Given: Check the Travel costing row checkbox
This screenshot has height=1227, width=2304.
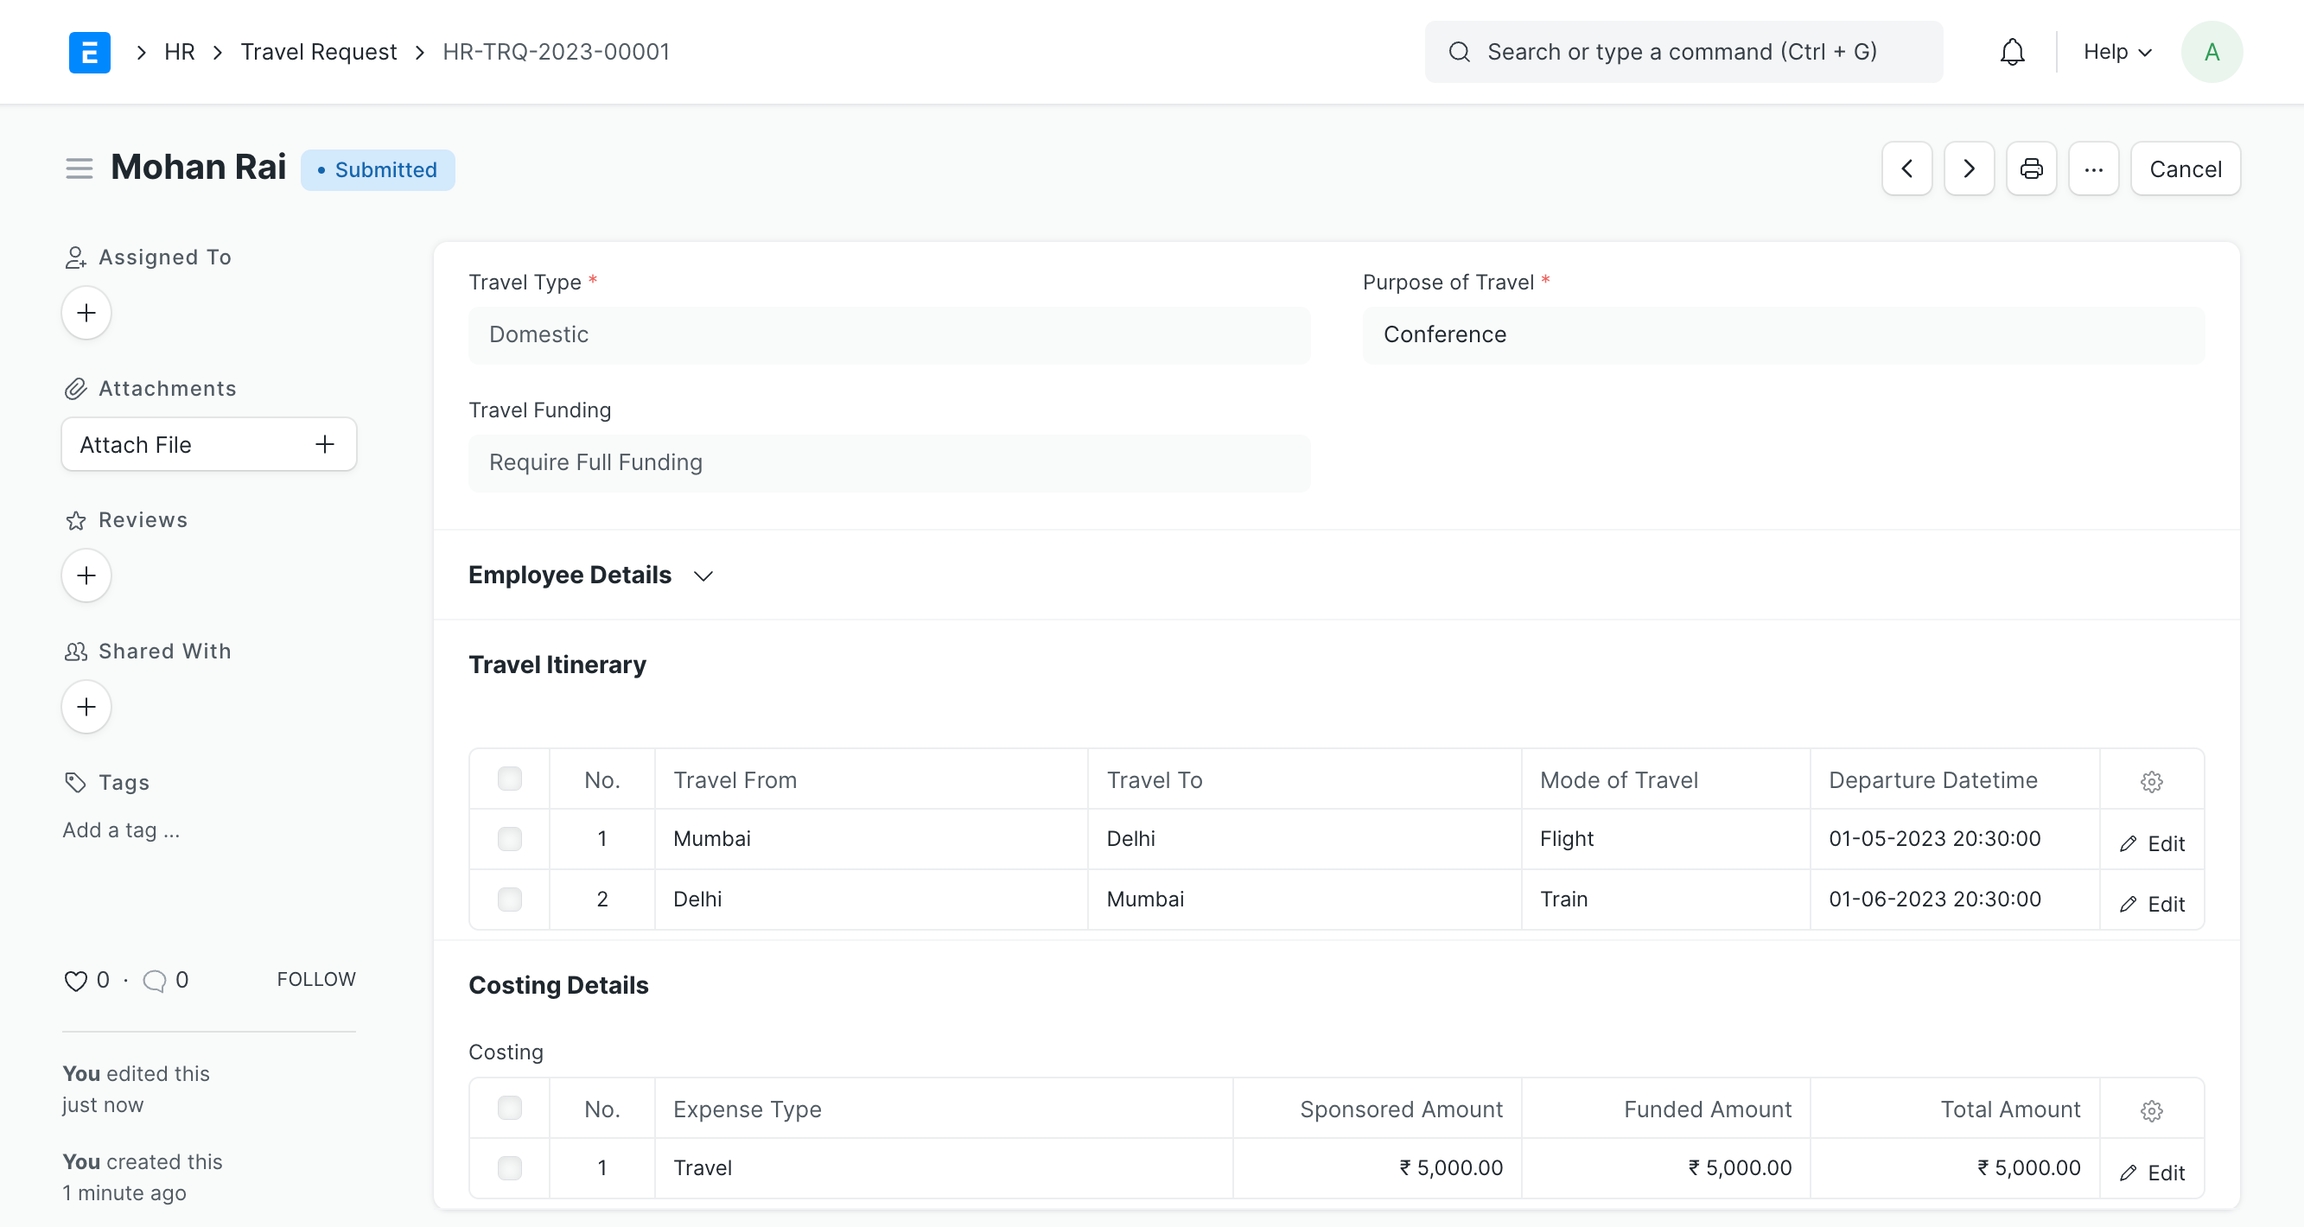Looking at the screenshot, I should tap(510, 1168).
